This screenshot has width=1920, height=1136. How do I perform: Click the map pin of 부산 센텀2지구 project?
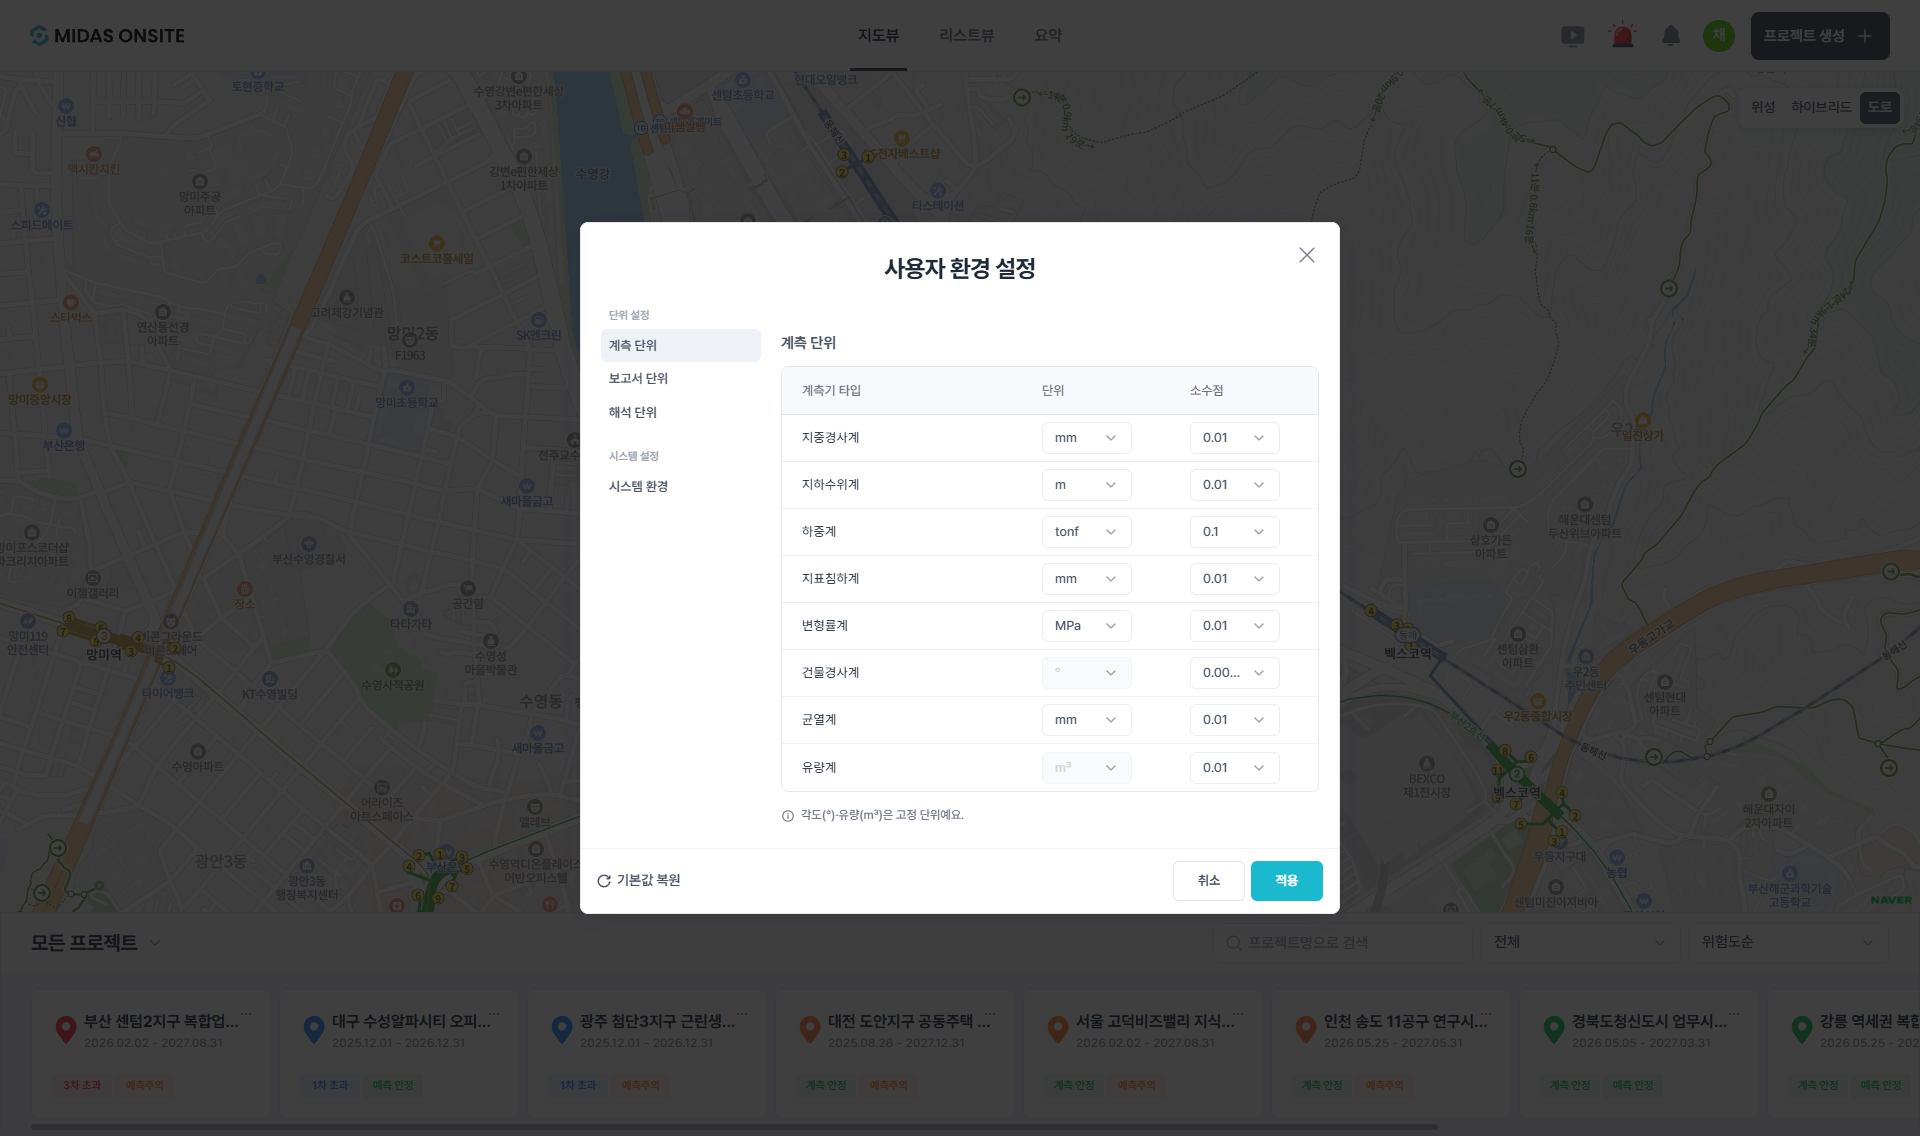click(x=66, y=1029)
